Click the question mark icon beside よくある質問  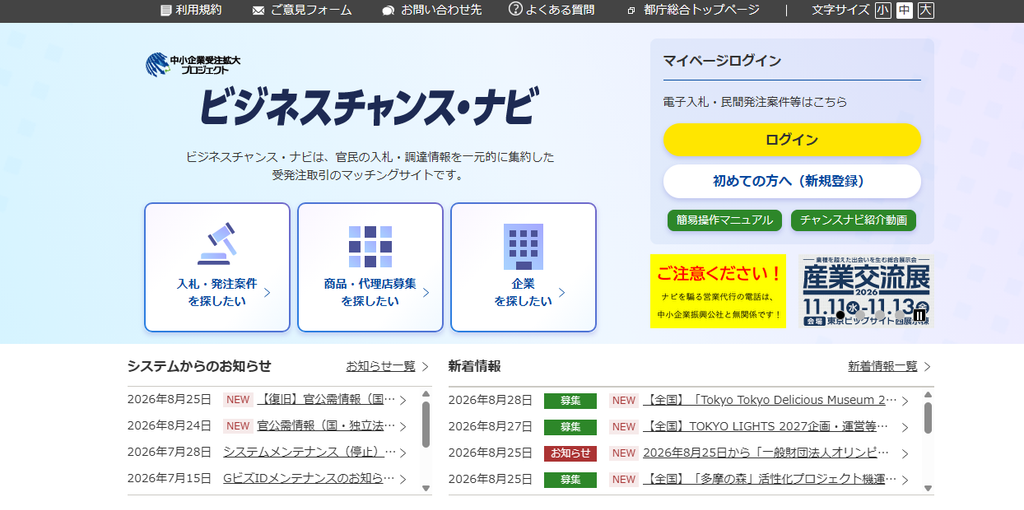point(515,10)
